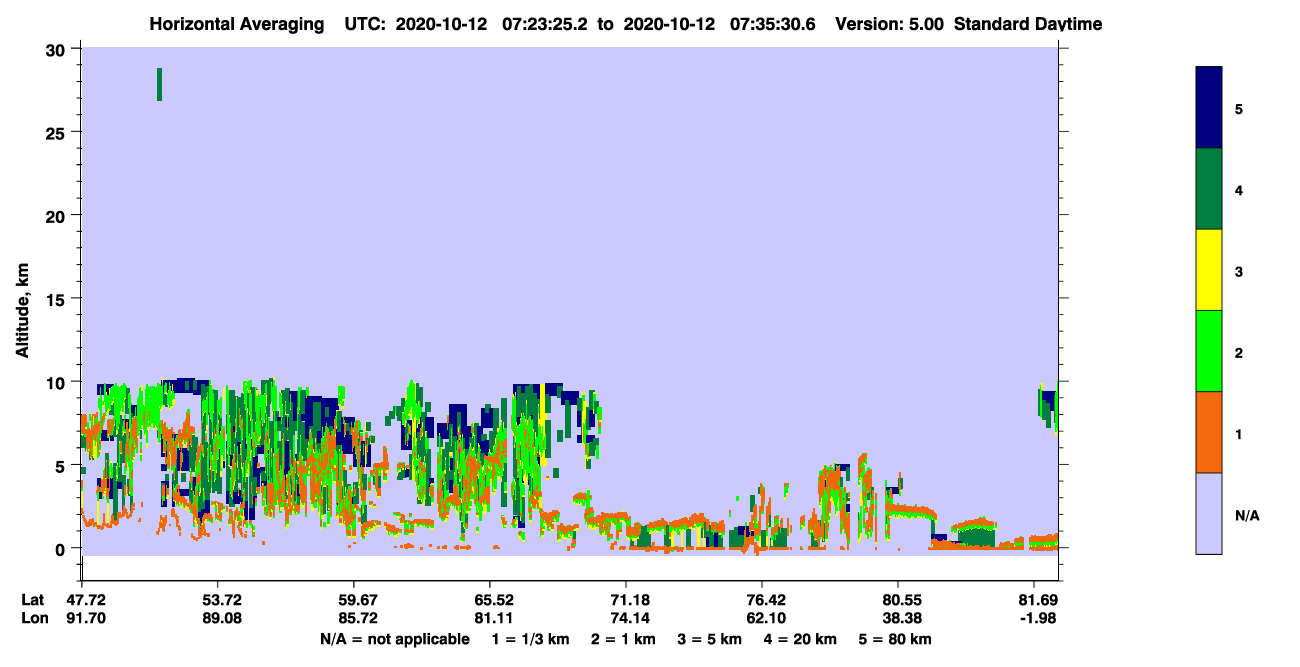Click the dark green colorbar segment labeled 4
The width and height of the screenshot is (1300, 667).
(x=1209, y=189)
